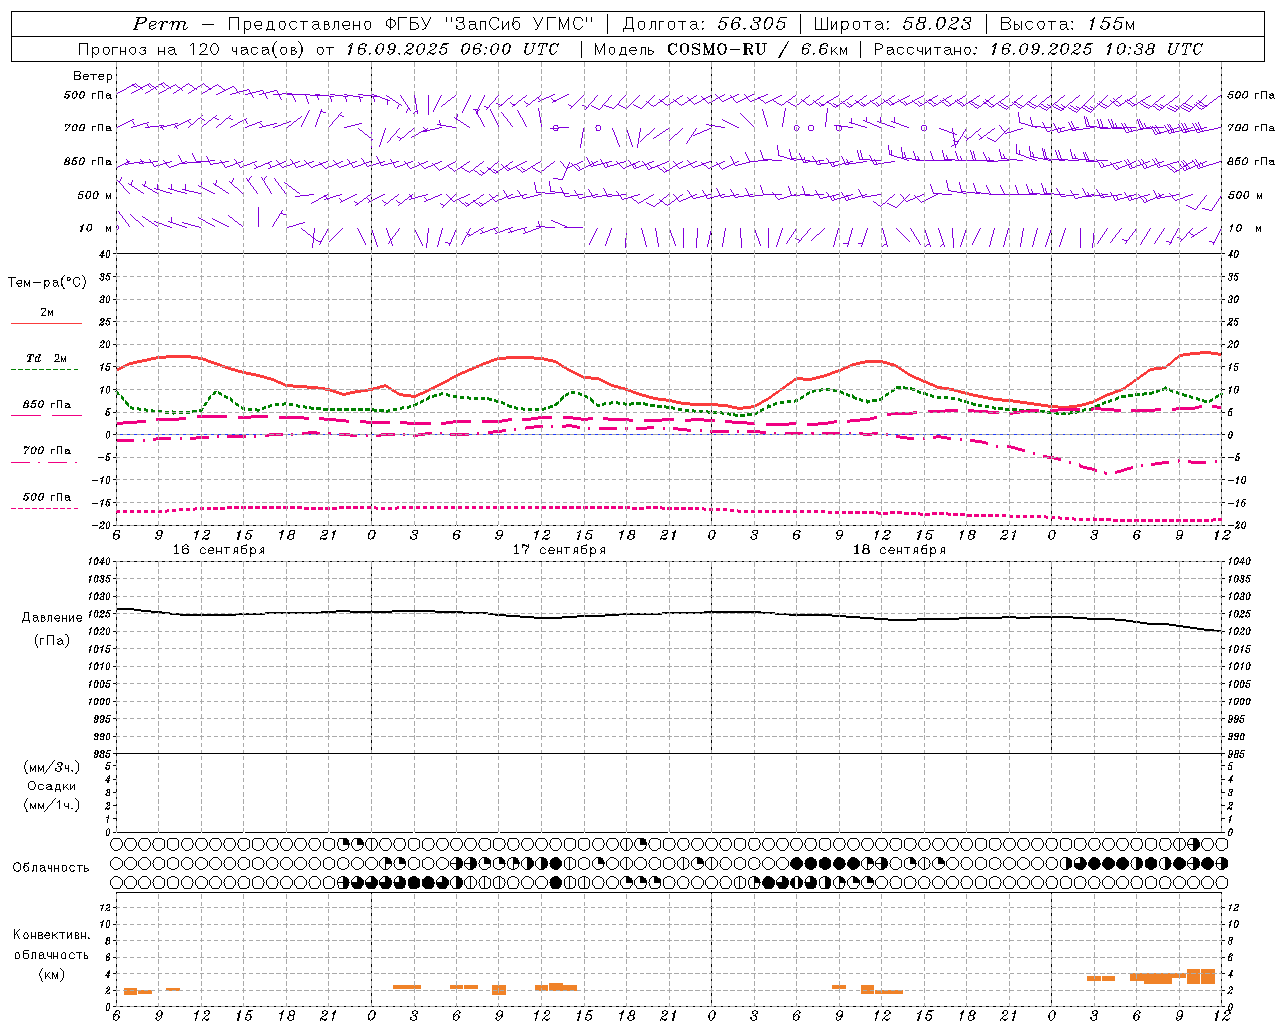Click the 'Рассчитано: 16.09.2025 10:38 UTC' timestamp
Viewport: 1280px width, 1024px height.
[1038, 49]
